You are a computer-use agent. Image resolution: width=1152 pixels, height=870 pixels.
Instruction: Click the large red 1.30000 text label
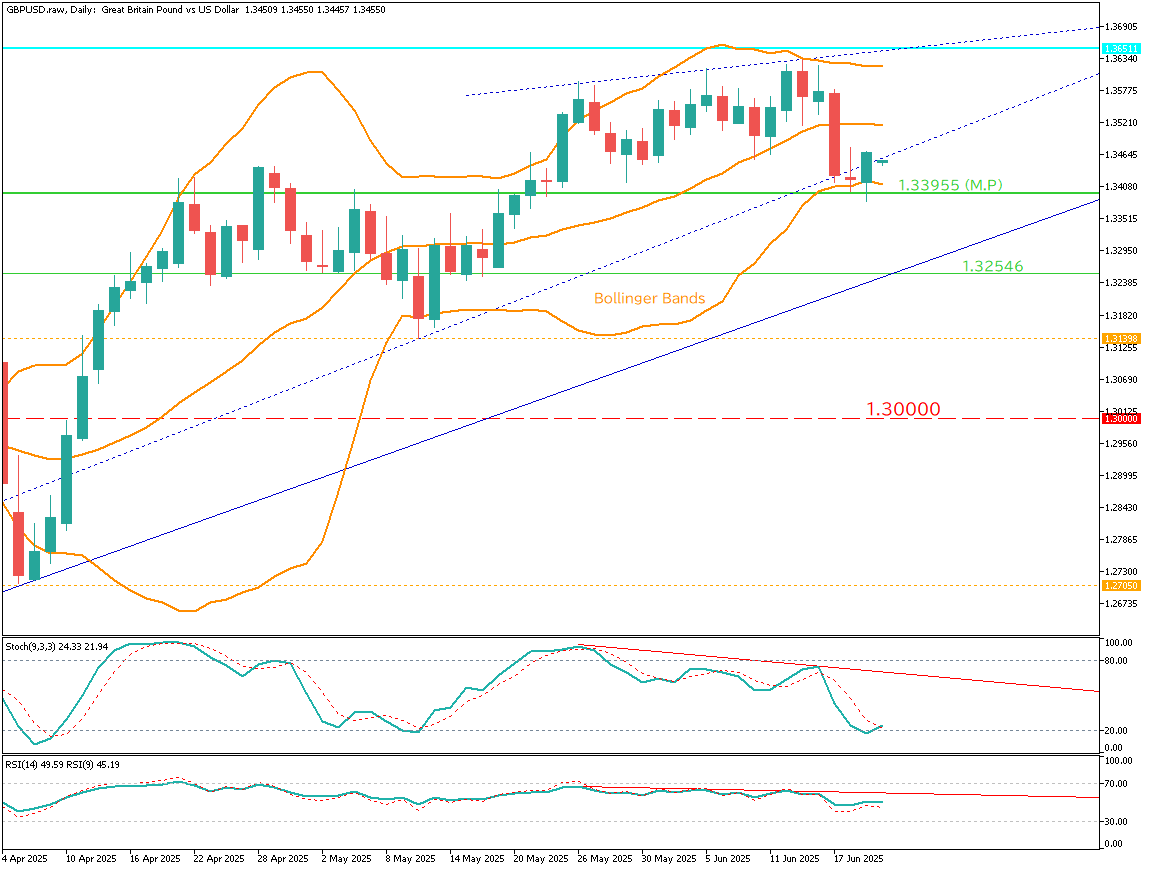[902, 409]
